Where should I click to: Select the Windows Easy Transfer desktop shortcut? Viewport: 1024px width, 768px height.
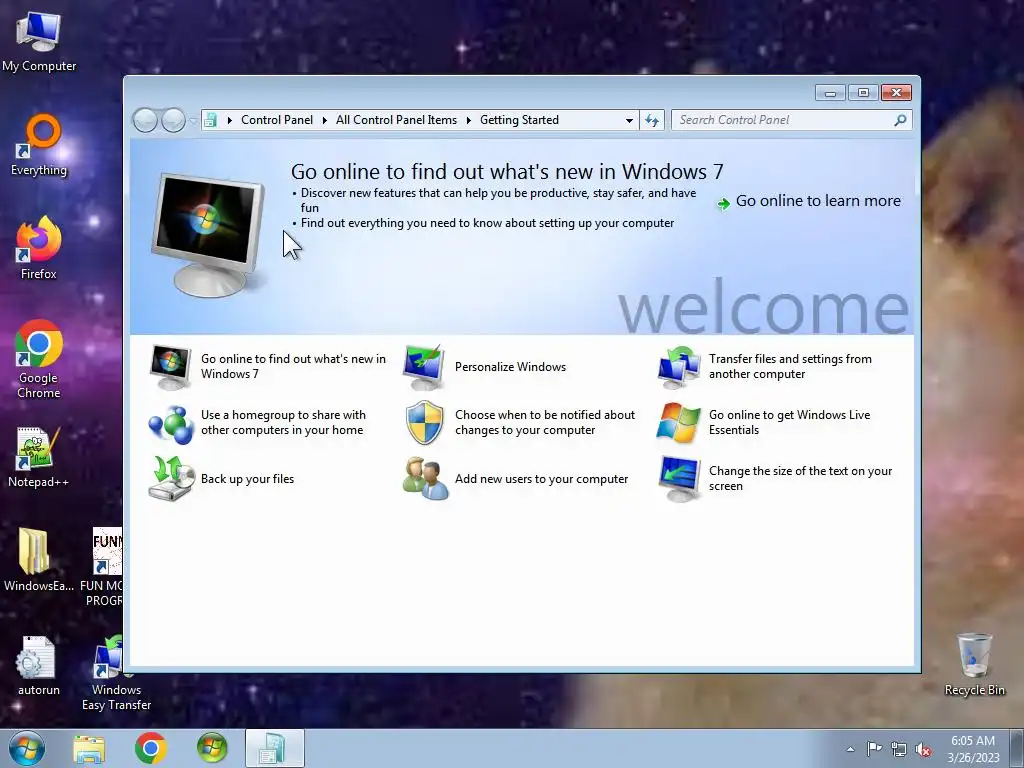point(116,673)
